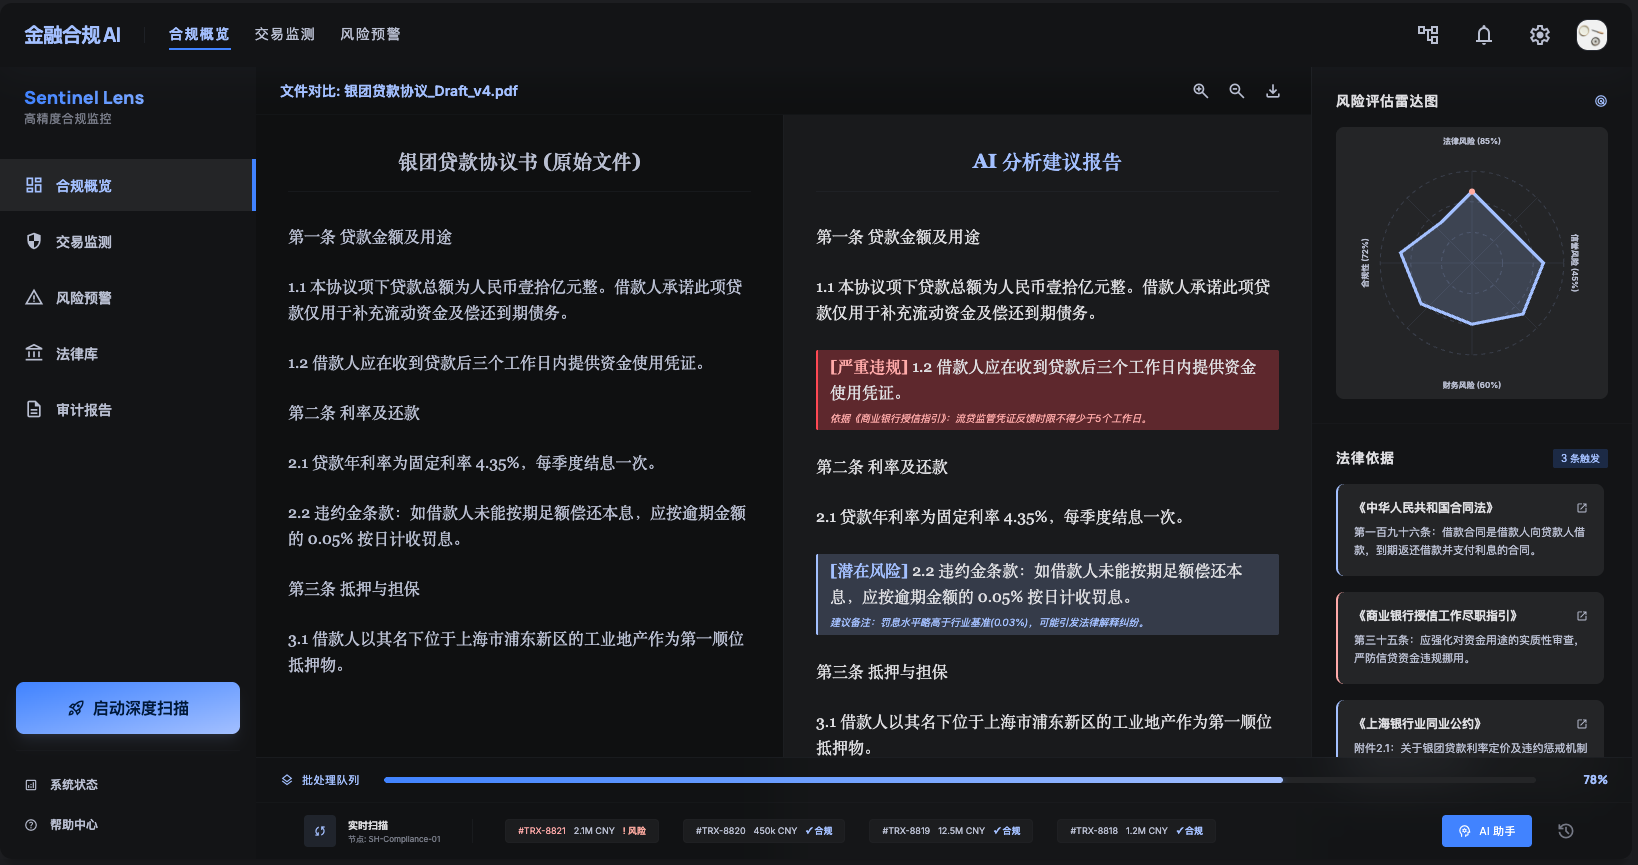Open the hierarchy diagram icon in header
Image resolution: width=1638 pixels, height=865 pixels.
pos(1428,35)
